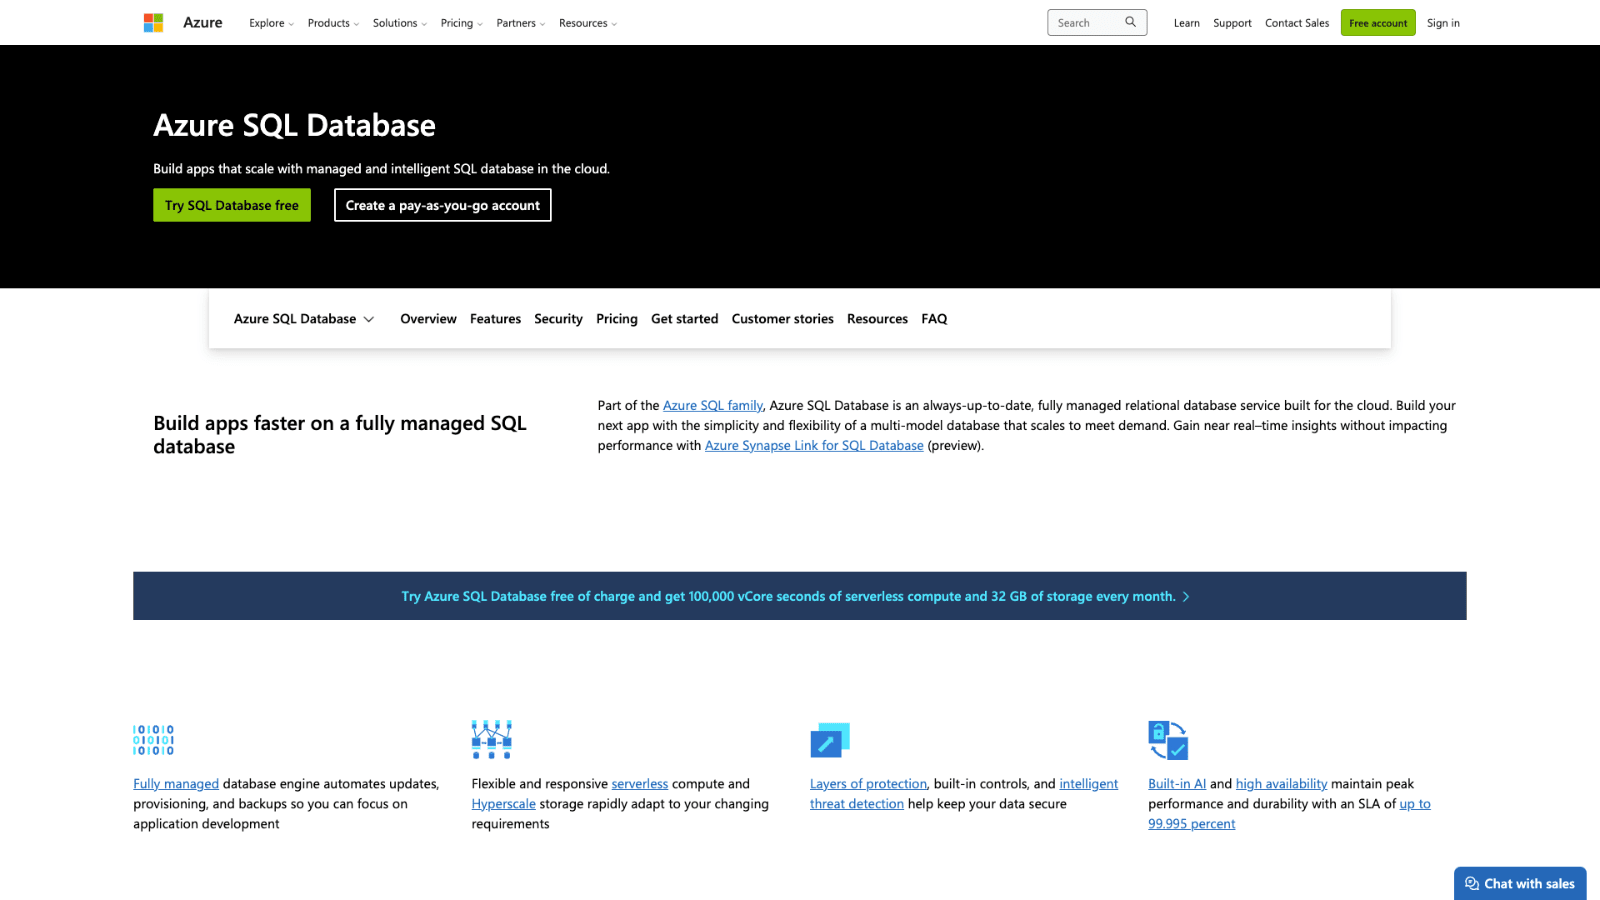
Task: Jump to the FAQ tab
Action: (x=934, y=319)
